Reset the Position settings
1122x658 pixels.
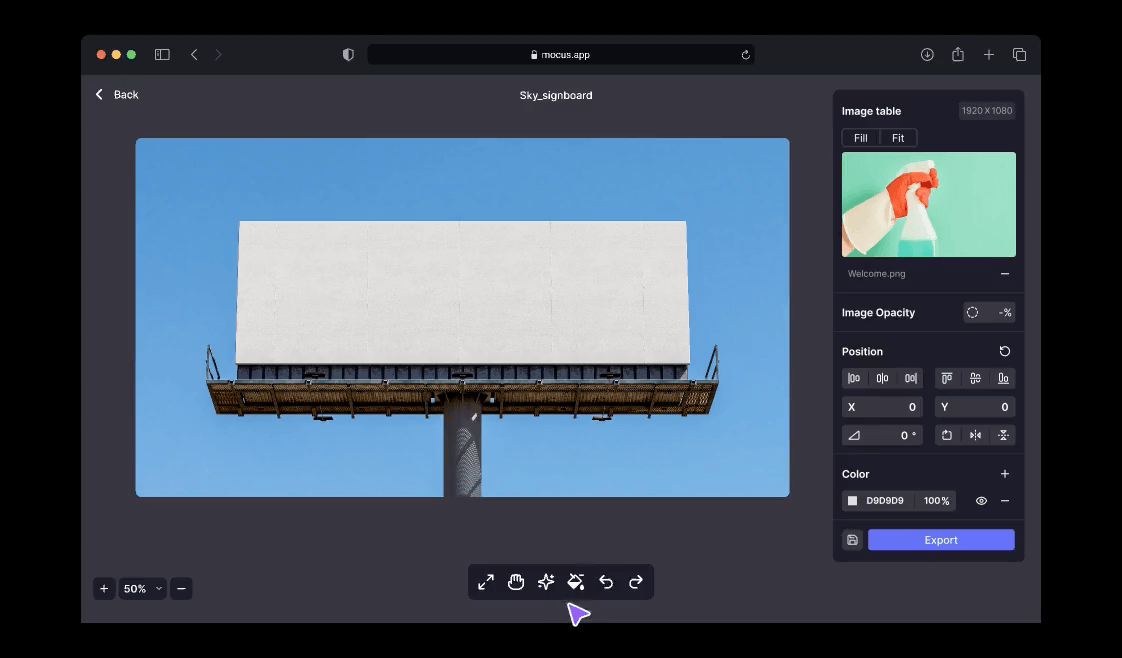(x=1005, y=351)
